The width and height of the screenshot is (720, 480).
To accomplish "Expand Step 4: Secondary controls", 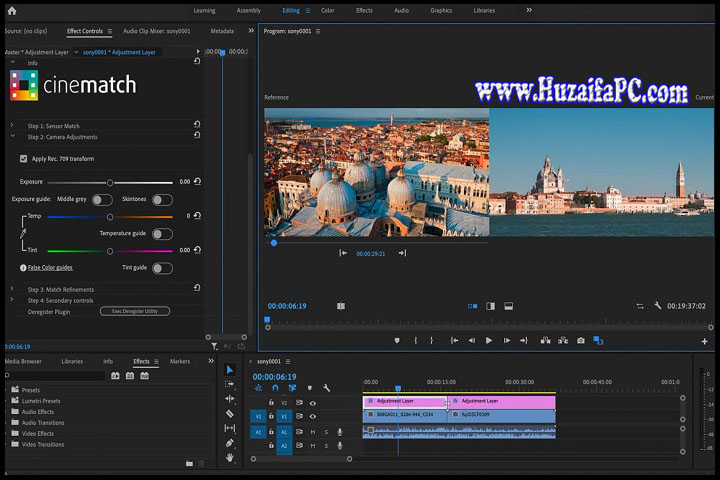I will pyautogui.click(x=12, y=300).
